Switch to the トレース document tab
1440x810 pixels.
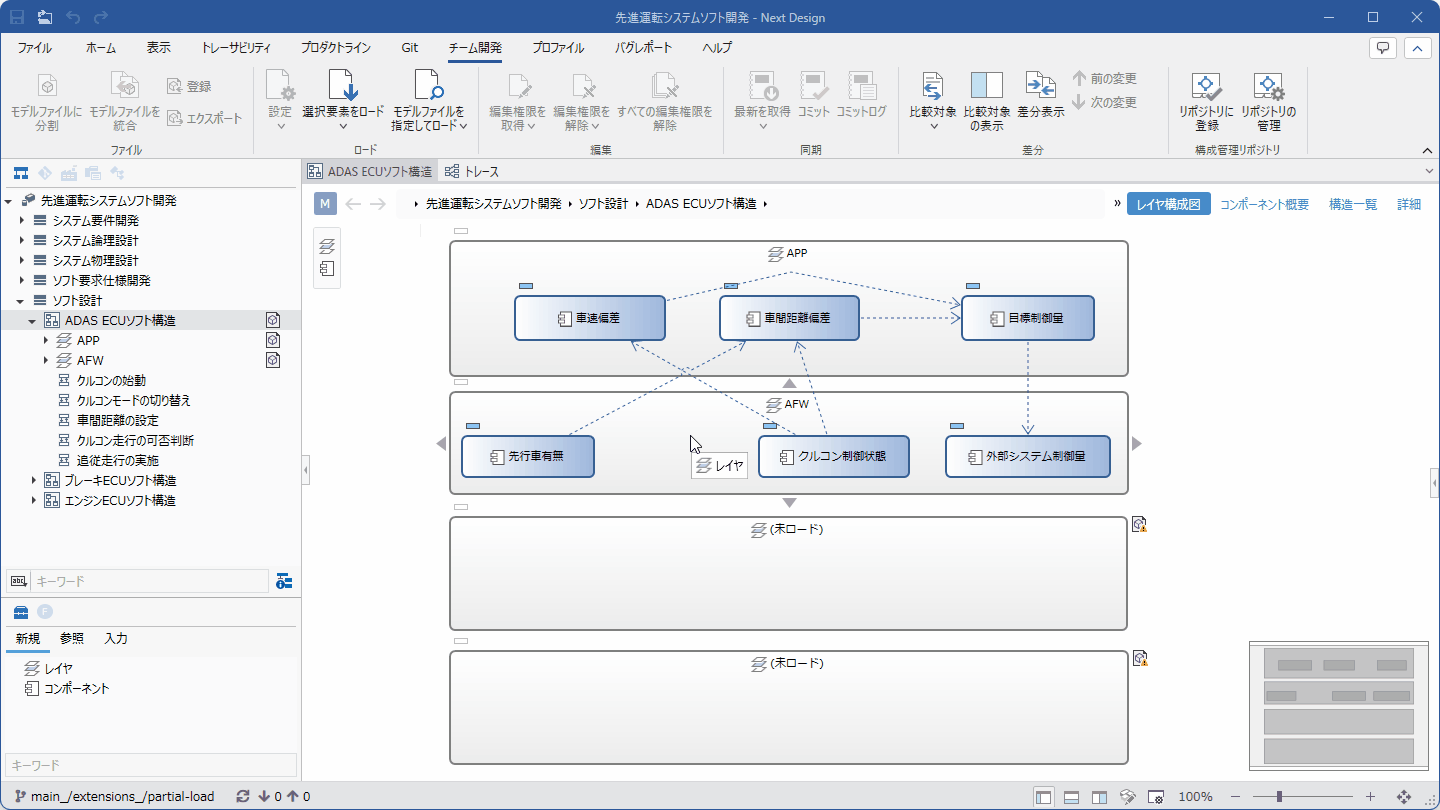(x=472, y=172)
